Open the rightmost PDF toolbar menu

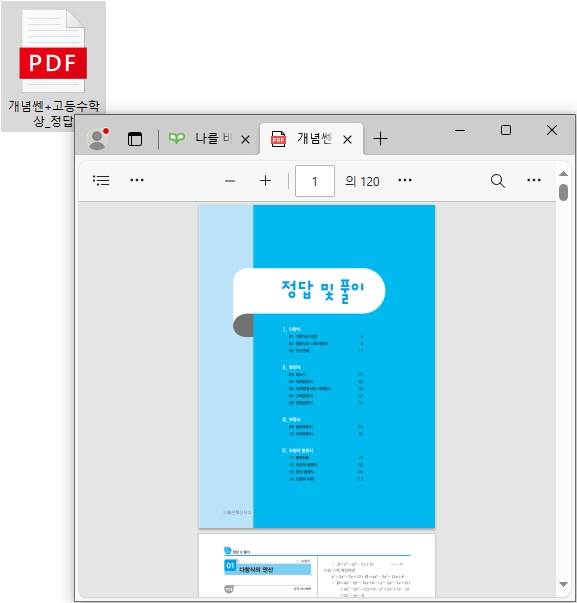click(534, 180)
